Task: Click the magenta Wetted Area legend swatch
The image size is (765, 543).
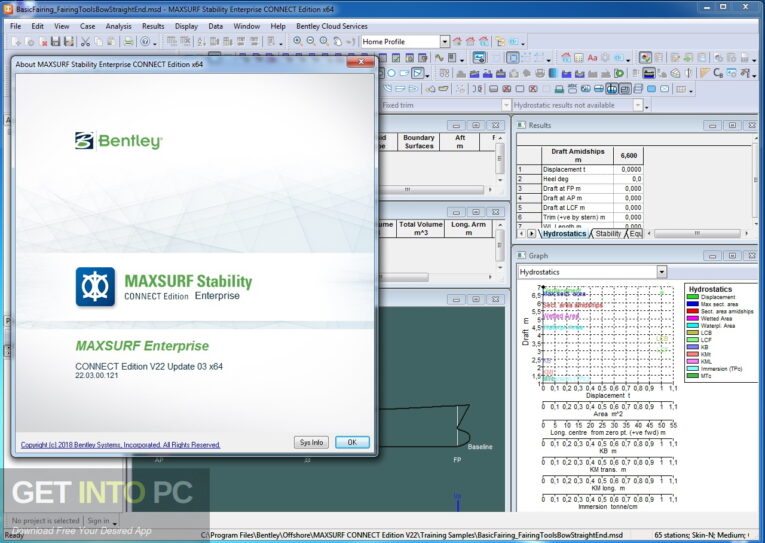Action: (692, 318)
